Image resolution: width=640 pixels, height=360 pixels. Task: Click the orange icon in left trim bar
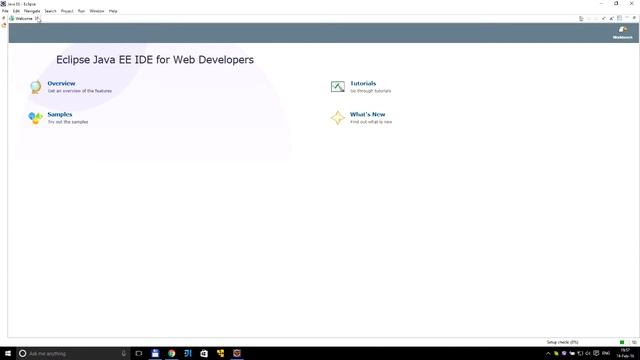point(4,25)
